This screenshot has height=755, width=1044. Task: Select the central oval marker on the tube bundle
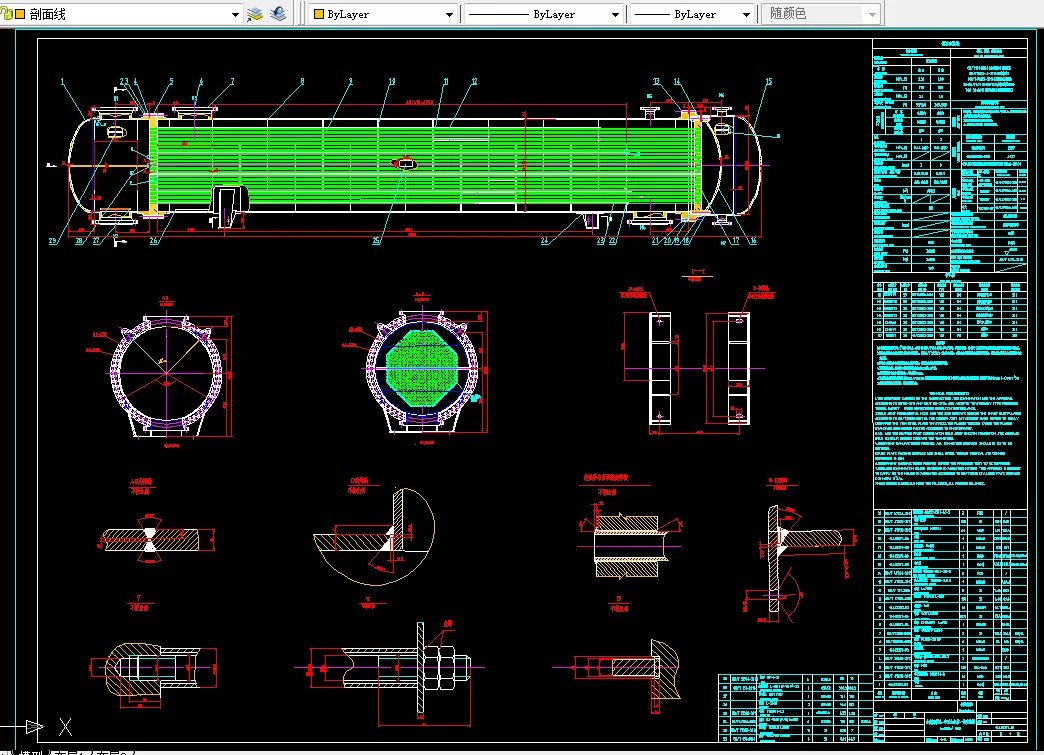click(404, 163)
